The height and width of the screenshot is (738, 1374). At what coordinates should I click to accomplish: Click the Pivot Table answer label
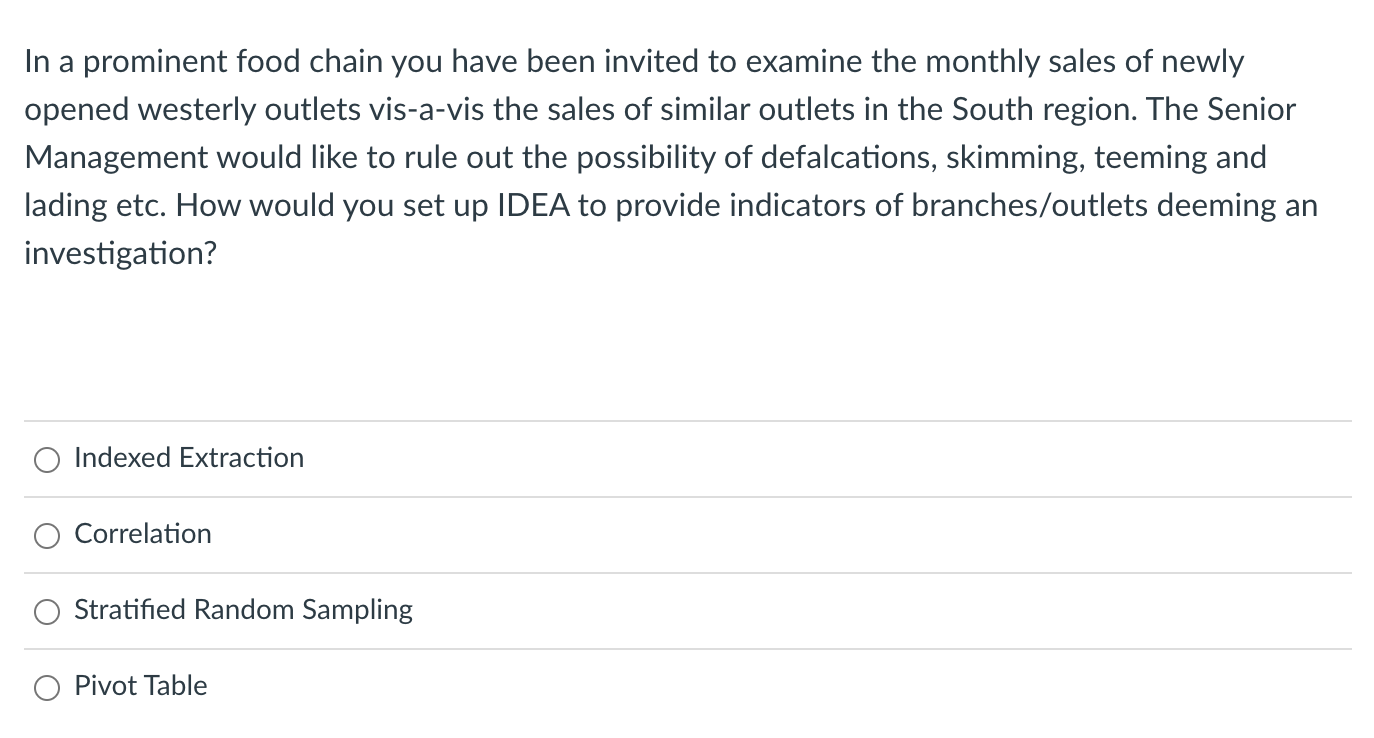(x=140, y=686)
